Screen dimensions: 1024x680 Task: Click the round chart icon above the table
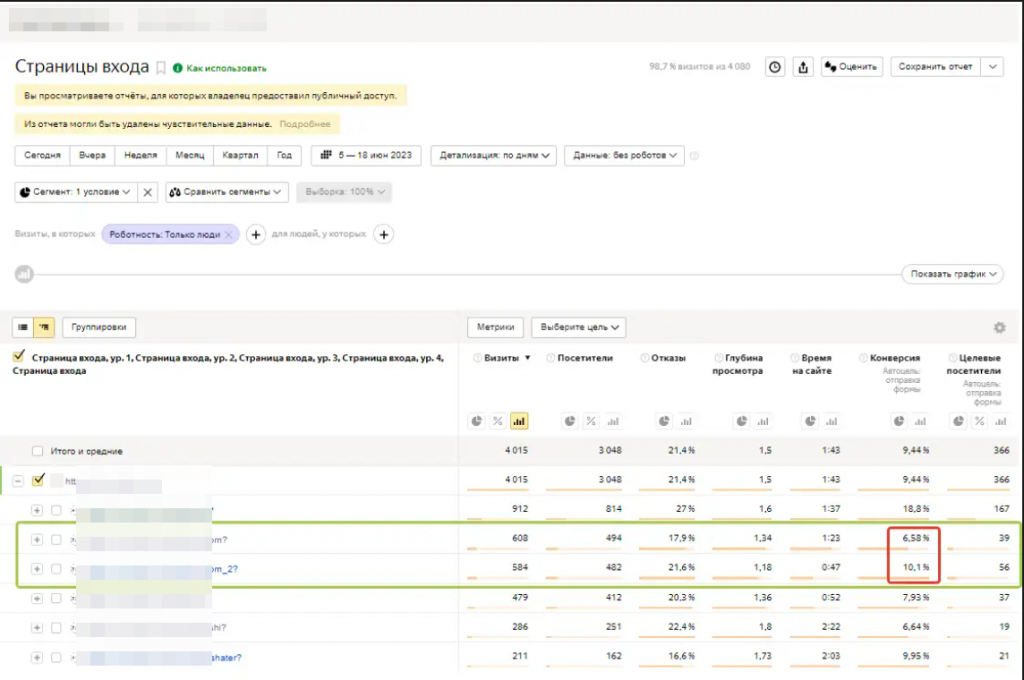coord(24,274)
